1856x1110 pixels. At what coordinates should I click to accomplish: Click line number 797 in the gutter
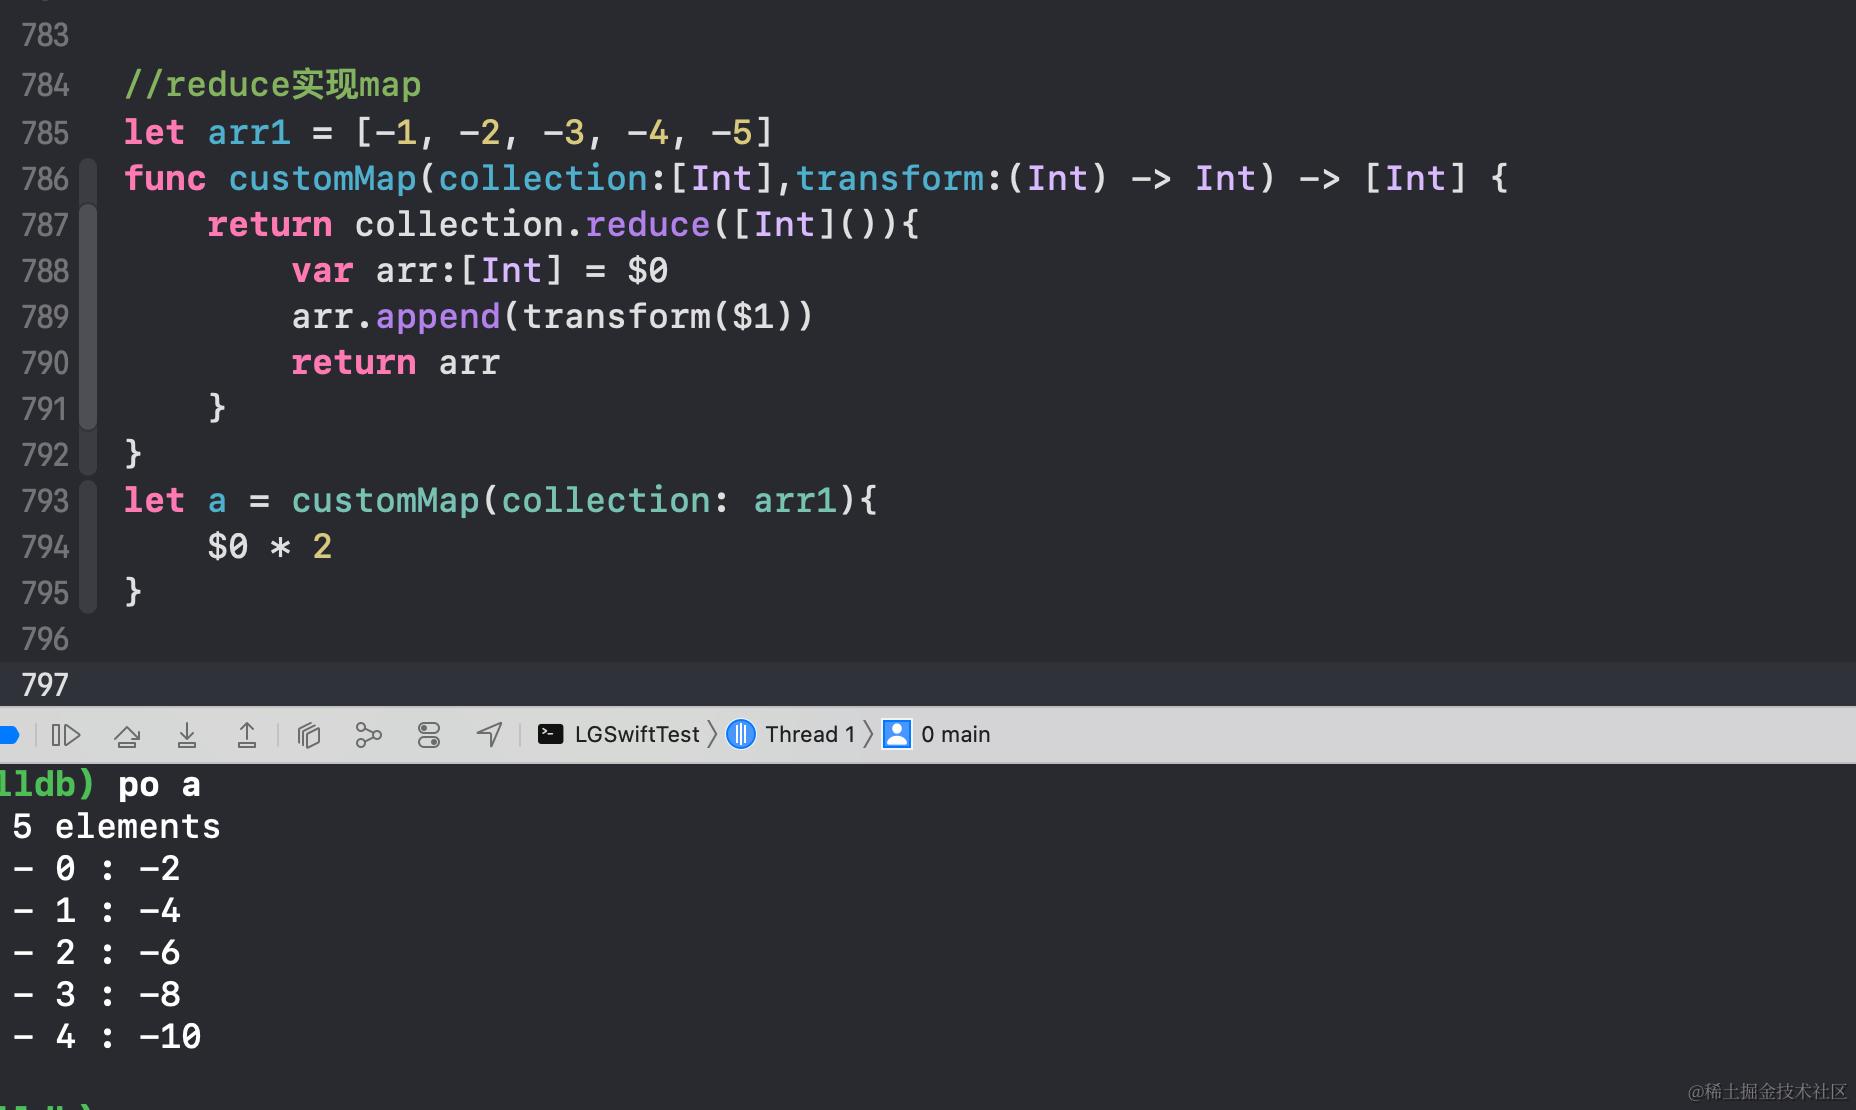[x=45, y=685]
